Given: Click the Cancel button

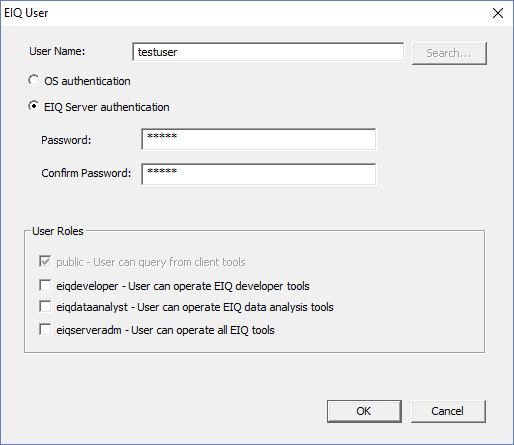Looking at the screenshot, I should pos(448,411).
